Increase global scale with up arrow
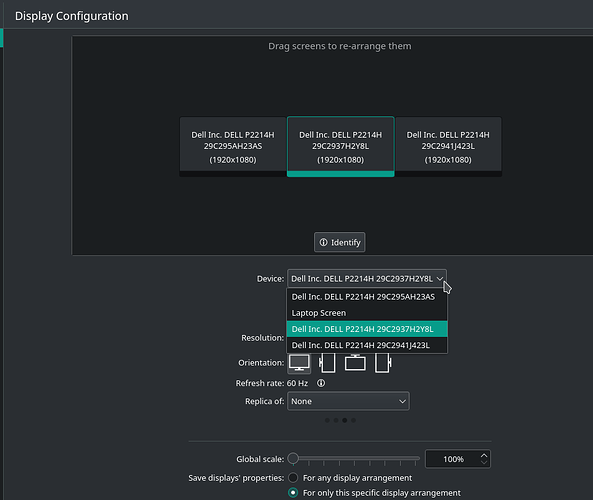This screenshot has height=500, width=593. [x=484, y=455]
